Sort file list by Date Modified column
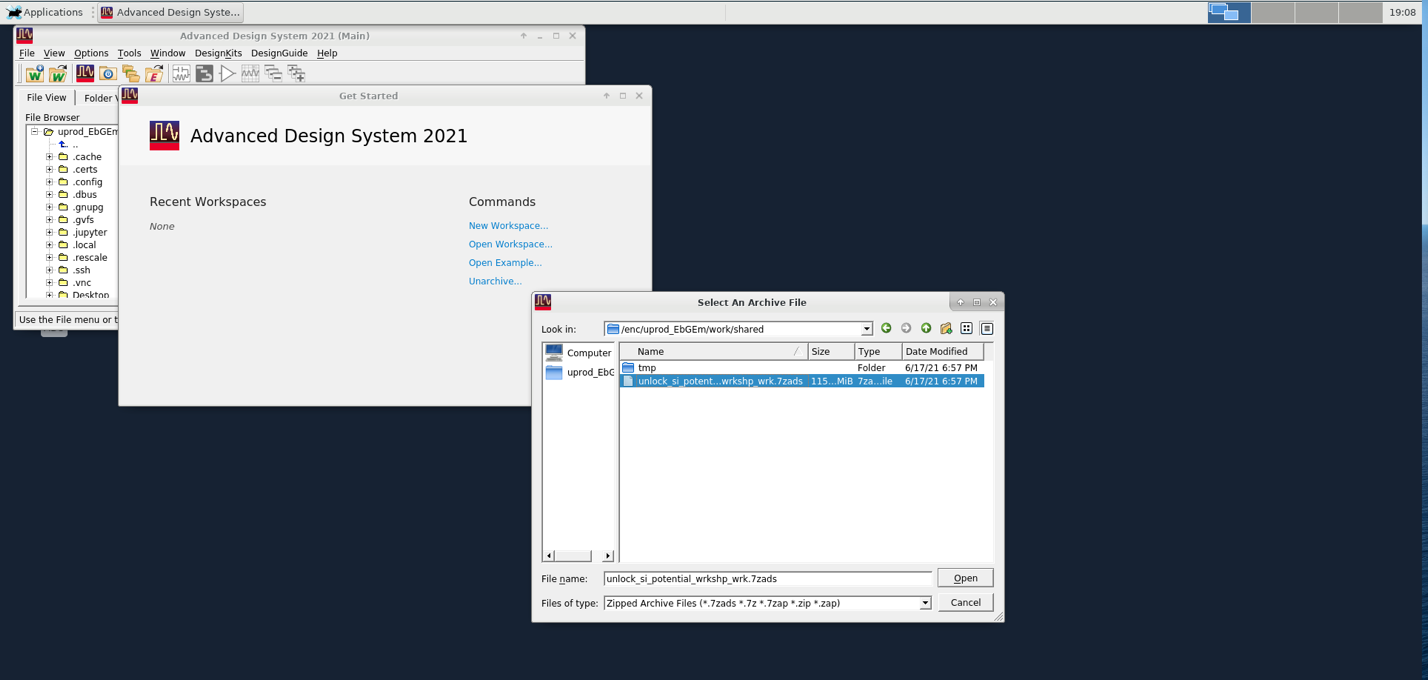 (x=943, y=352)
